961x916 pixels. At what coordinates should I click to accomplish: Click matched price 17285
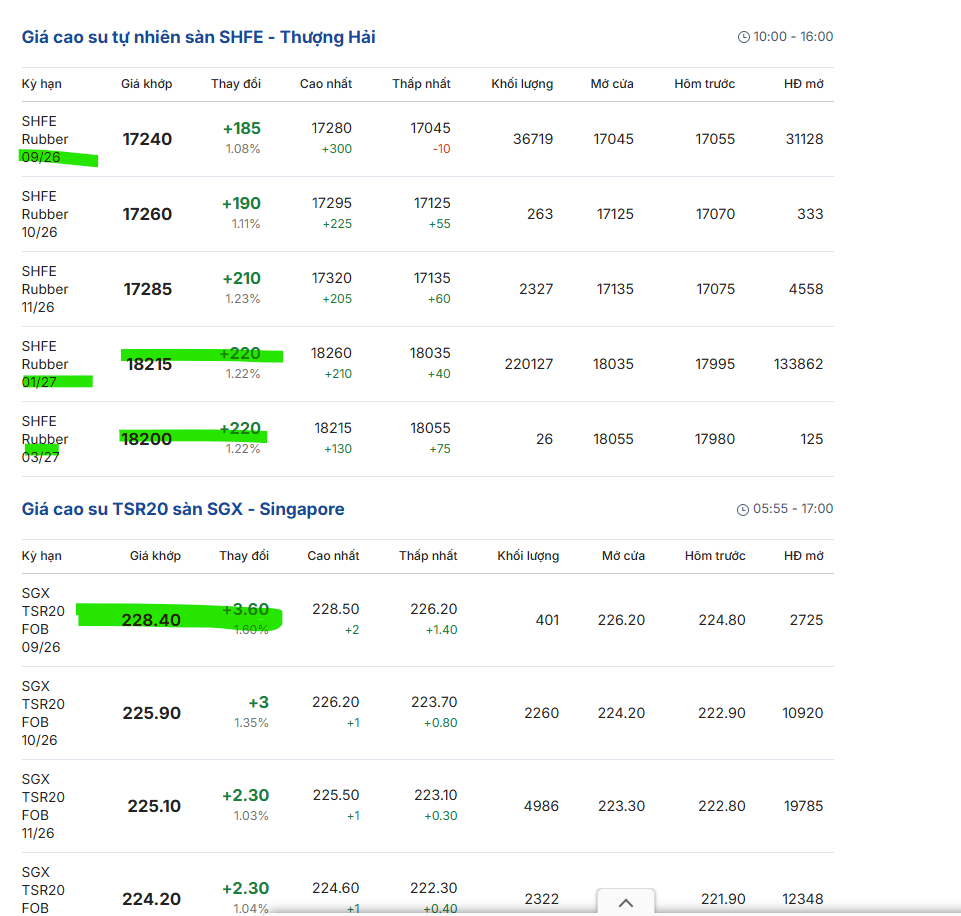[148, 289]
